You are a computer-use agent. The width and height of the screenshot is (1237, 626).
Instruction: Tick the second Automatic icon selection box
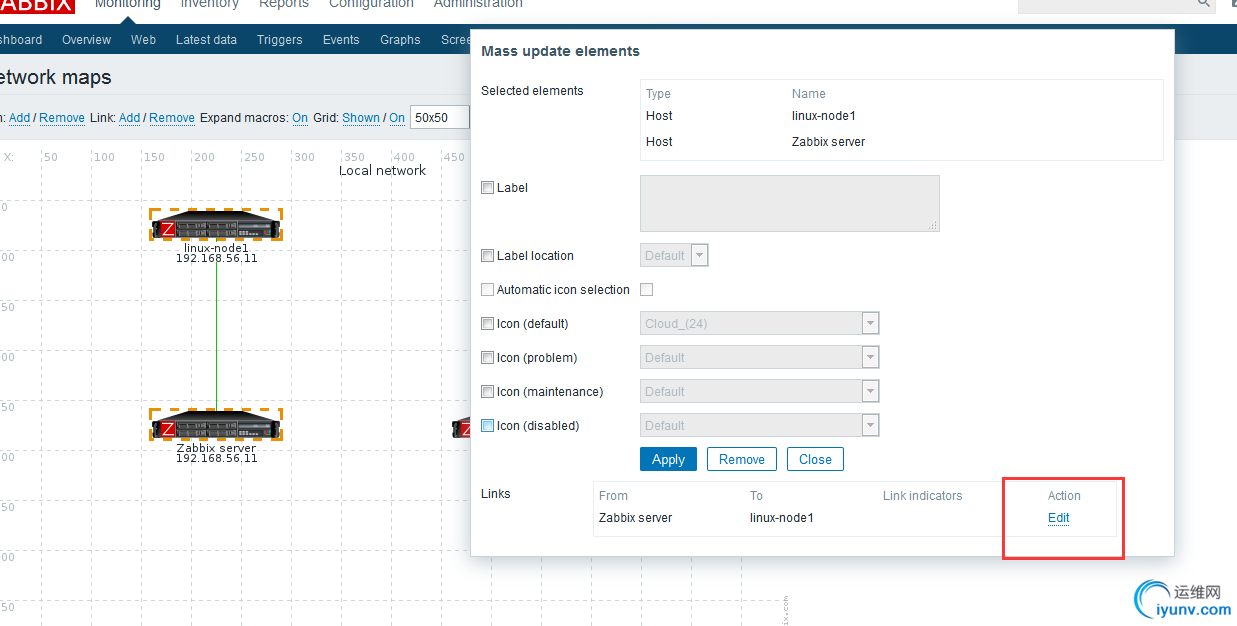647,290
